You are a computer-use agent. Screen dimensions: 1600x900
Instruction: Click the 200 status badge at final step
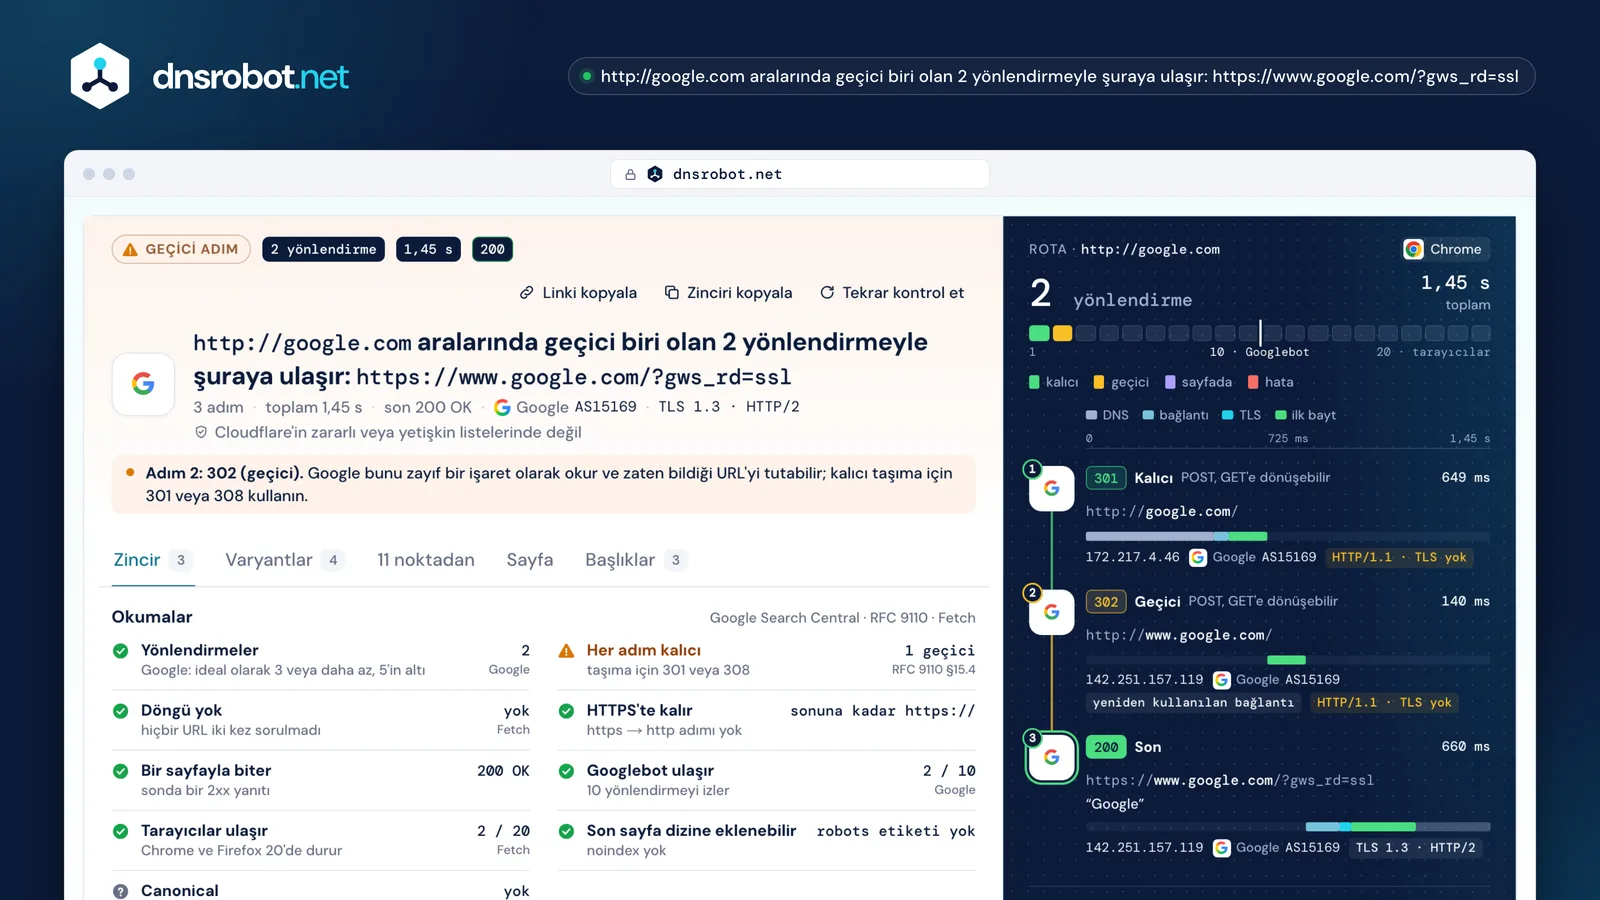pyautogui.click(x=1106, y=747)
